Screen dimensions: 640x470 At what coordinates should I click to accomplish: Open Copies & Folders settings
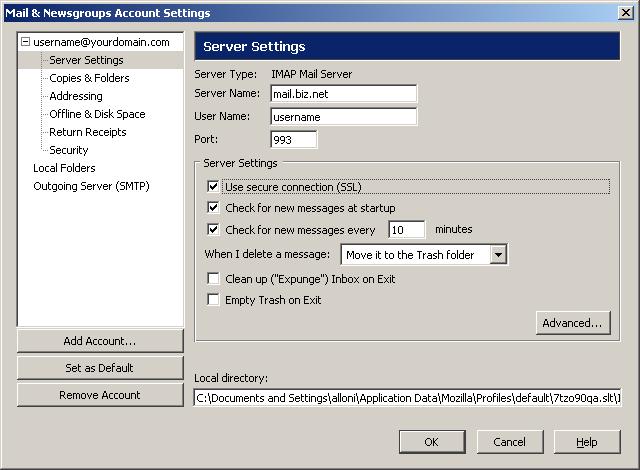(89, 78)
